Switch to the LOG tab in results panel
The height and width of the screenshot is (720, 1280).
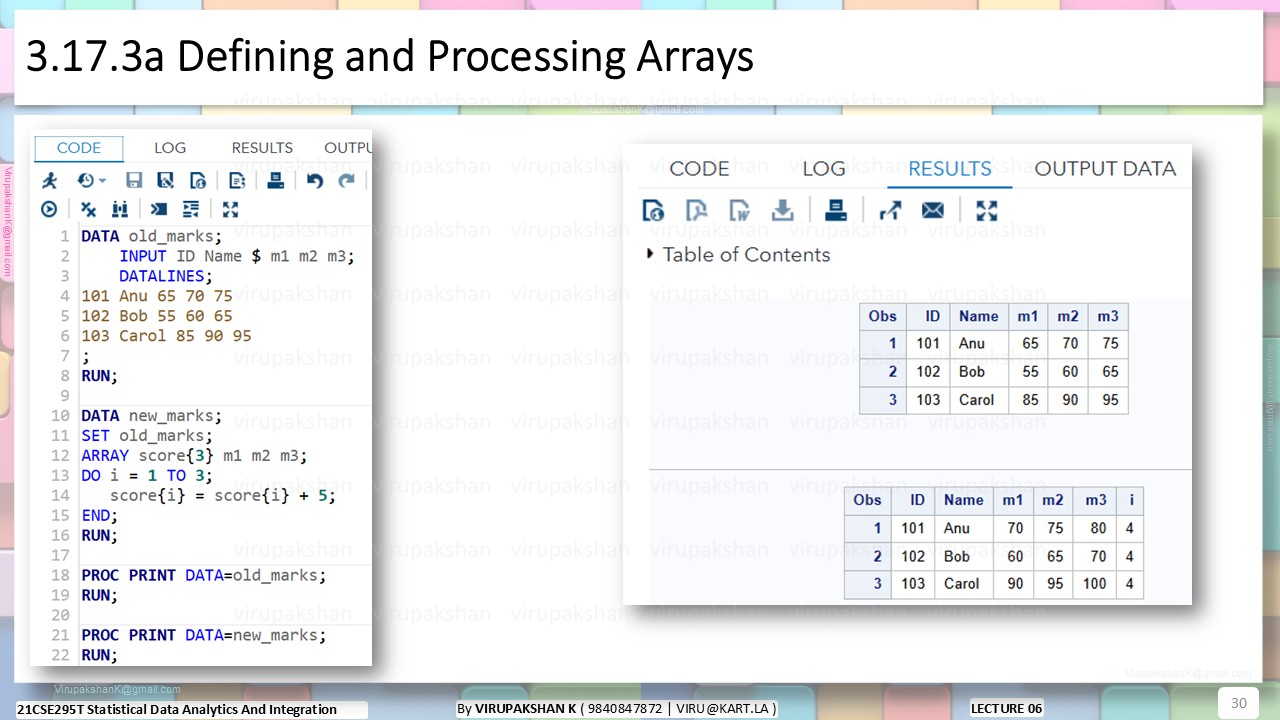[x=824, y=169]
